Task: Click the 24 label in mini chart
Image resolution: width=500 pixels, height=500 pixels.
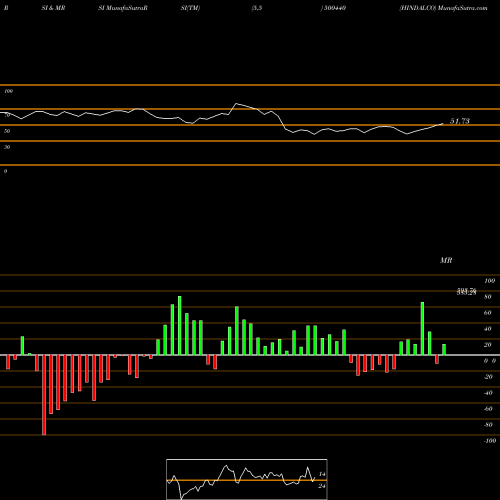Action: pos(322,486)
